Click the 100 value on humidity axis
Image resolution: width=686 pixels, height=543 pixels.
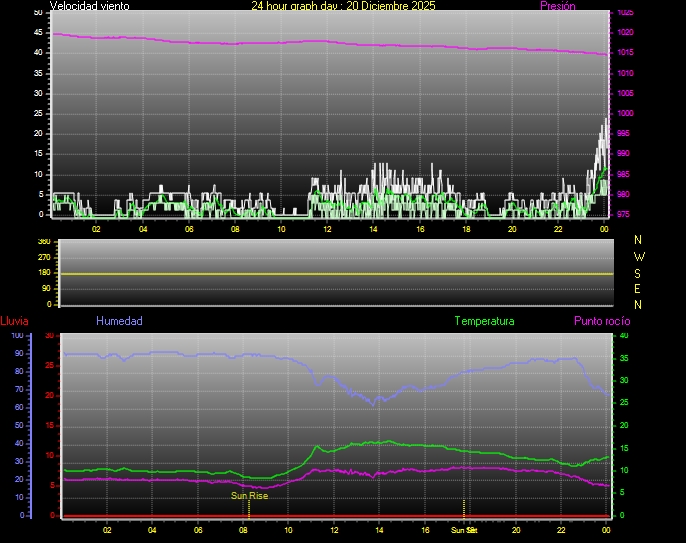point(18,336)
